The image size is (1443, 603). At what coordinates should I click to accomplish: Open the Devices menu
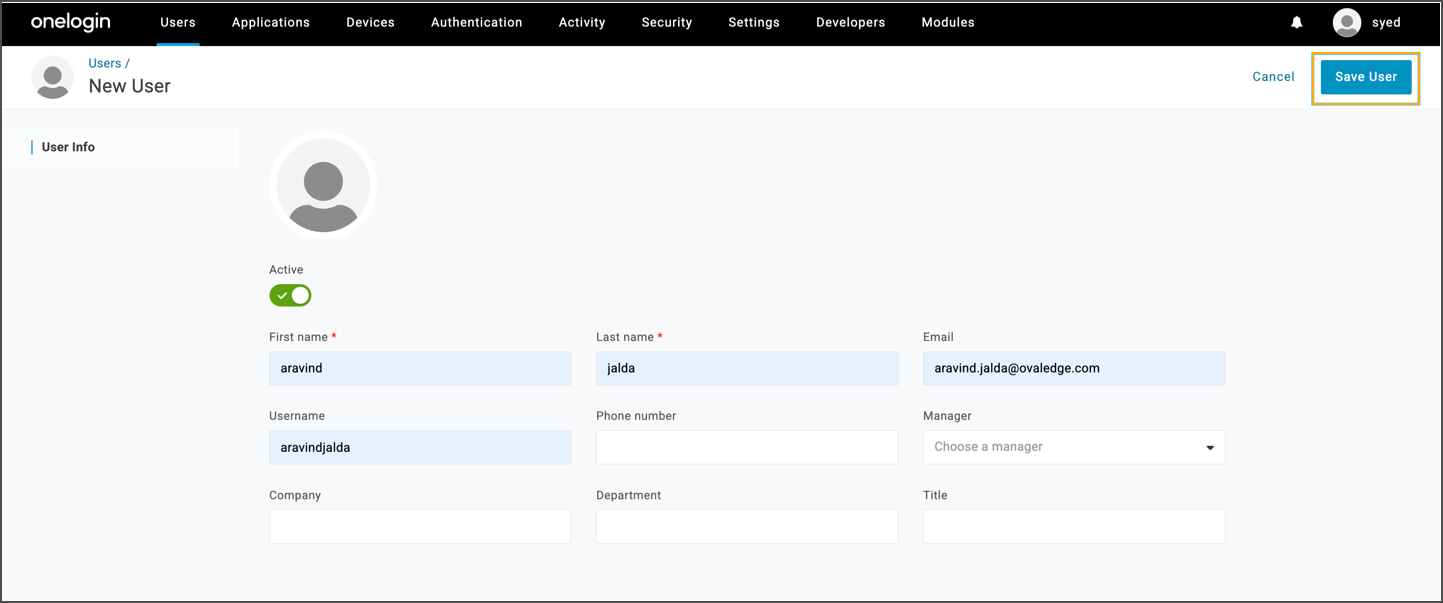coord(370,22)
